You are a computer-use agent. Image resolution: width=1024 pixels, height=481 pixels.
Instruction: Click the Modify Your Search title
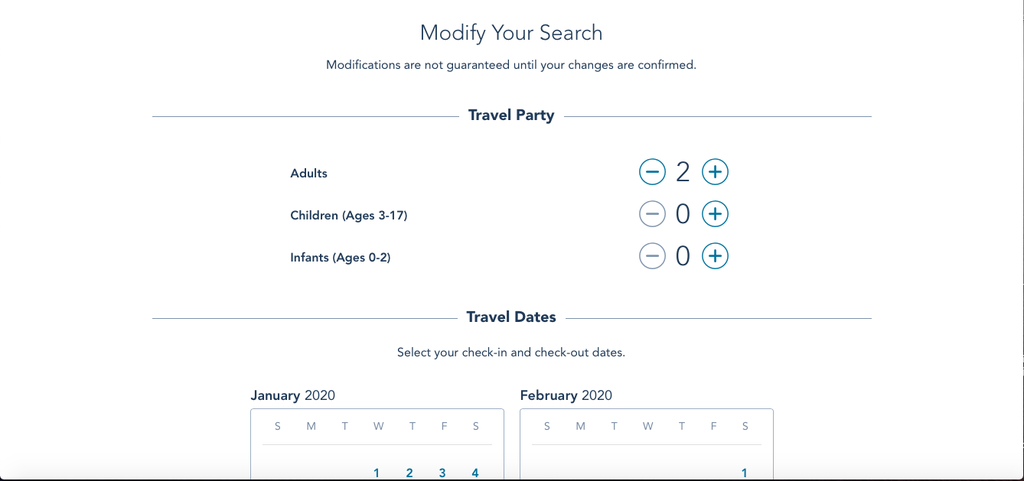pos(511,32)
